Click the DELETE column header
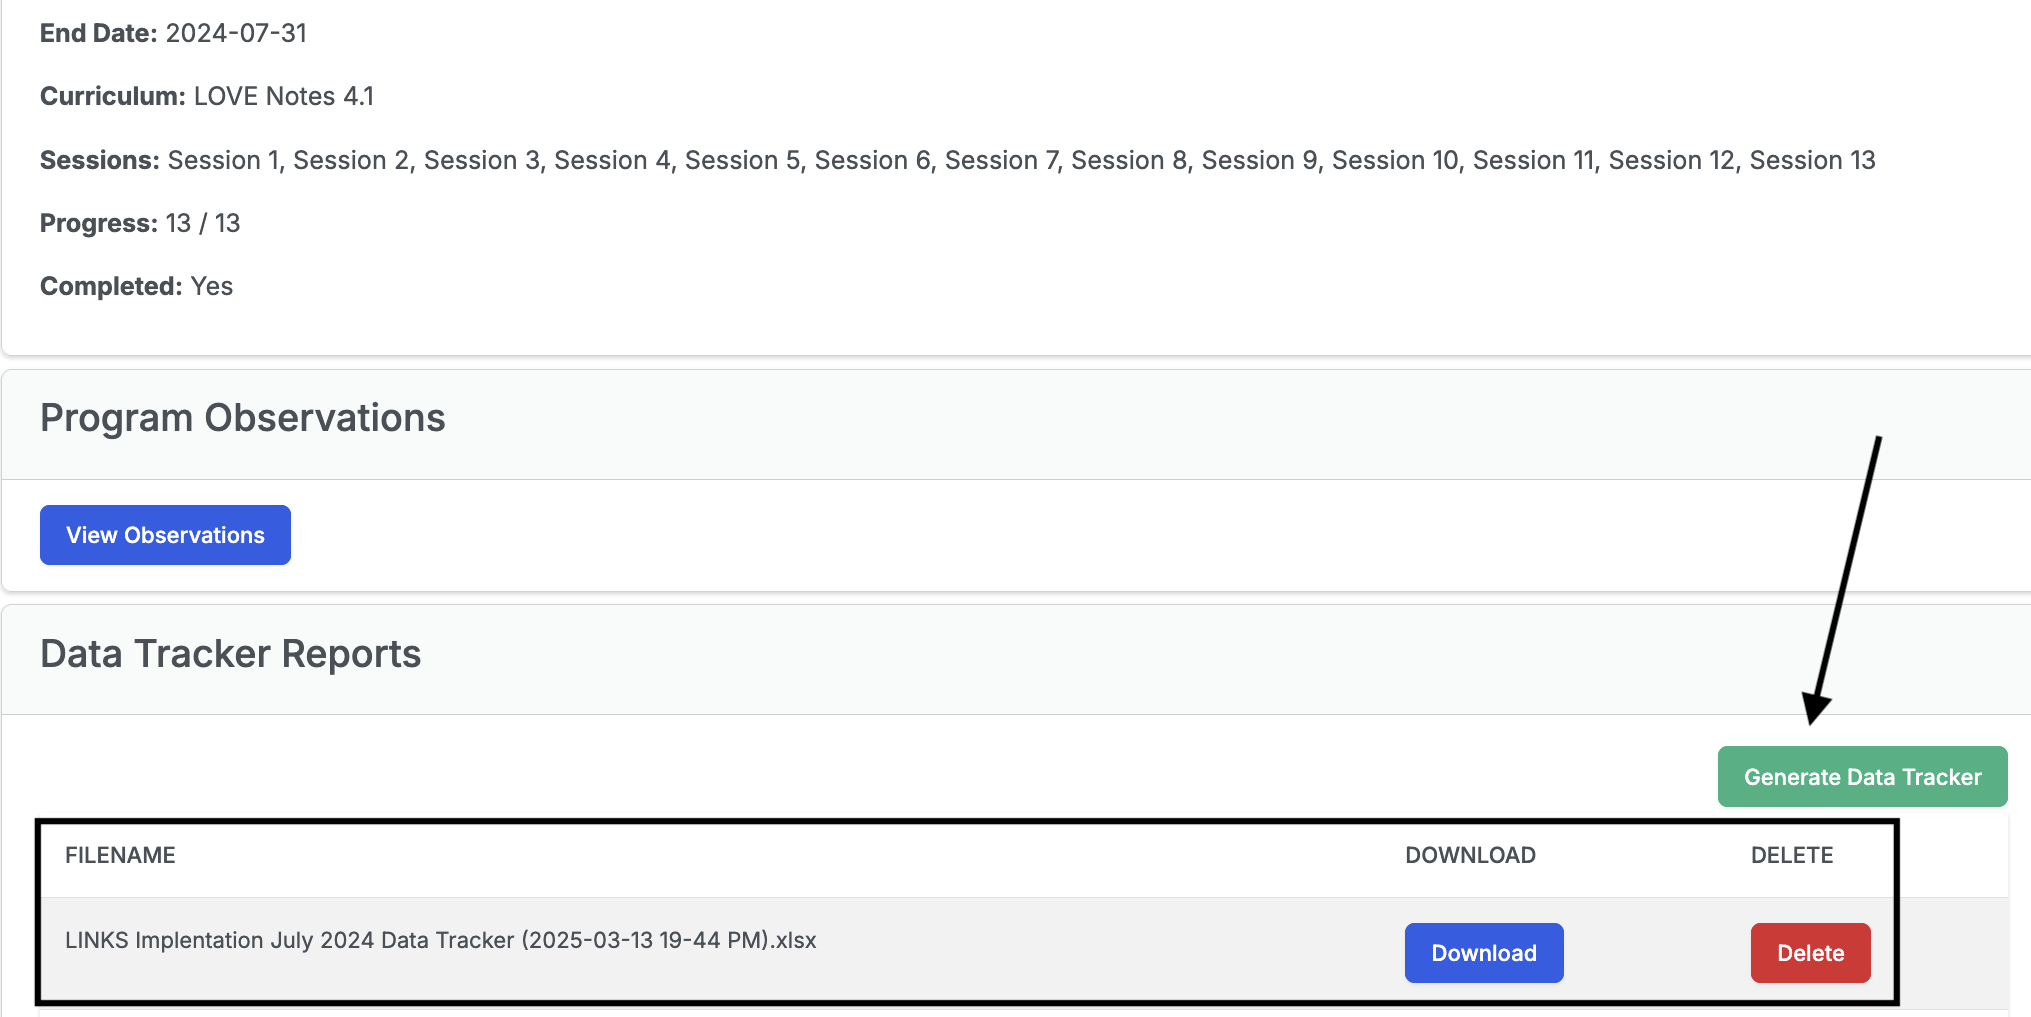 click(1792, 855)
